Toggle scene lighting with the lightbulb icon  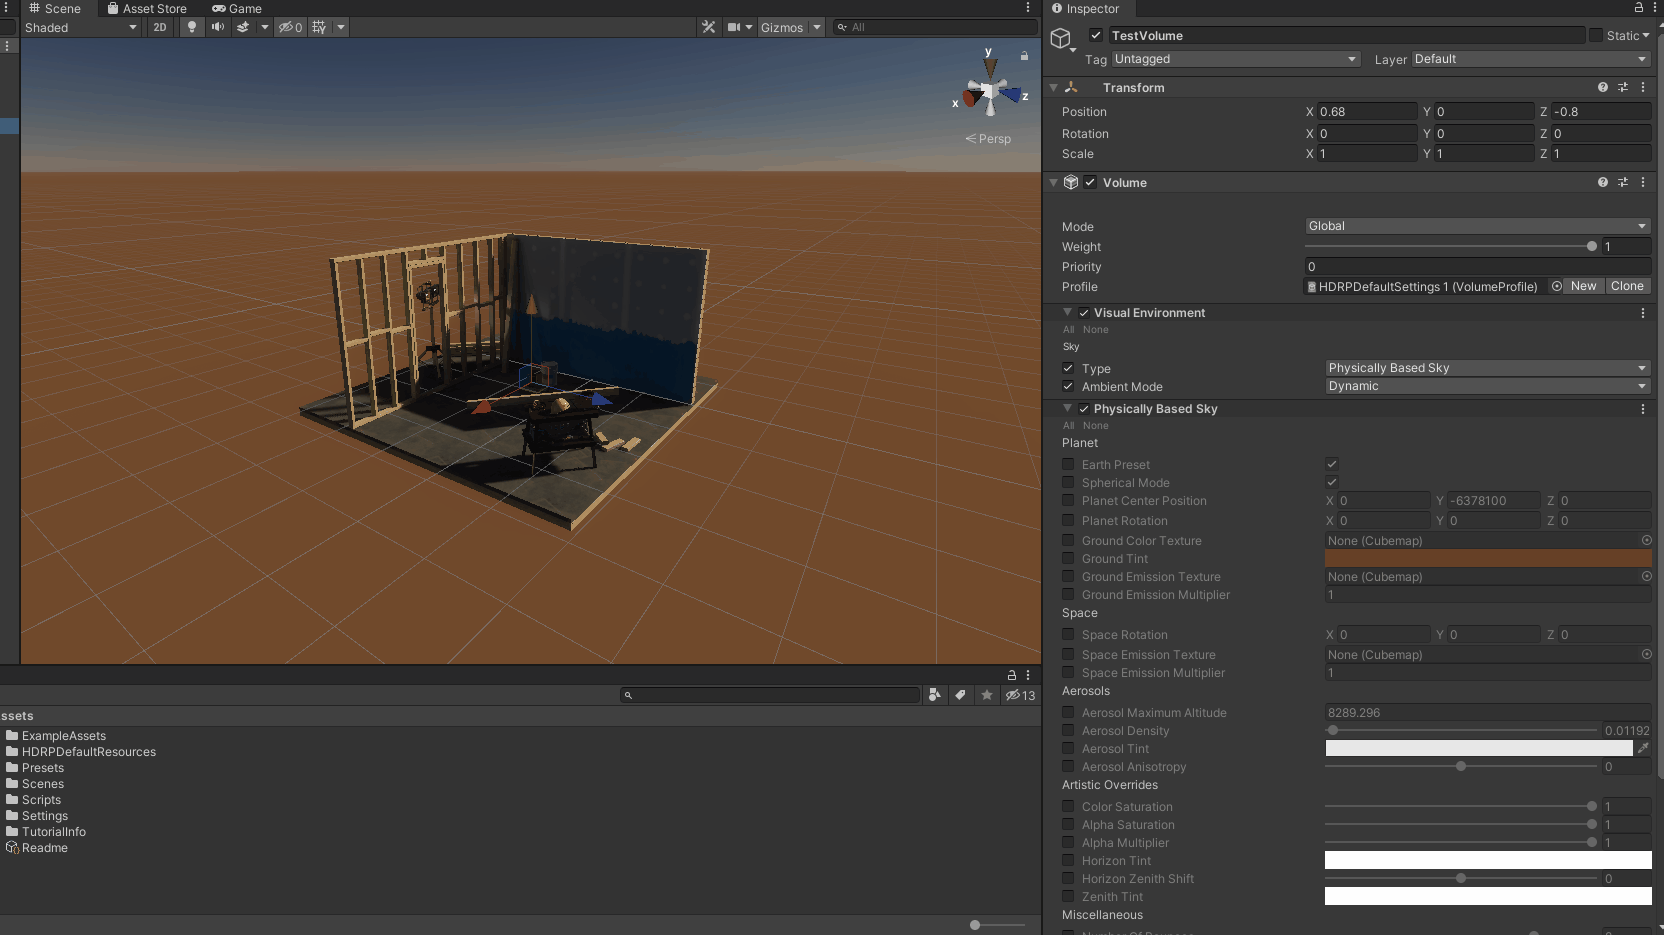pos(192,27)
